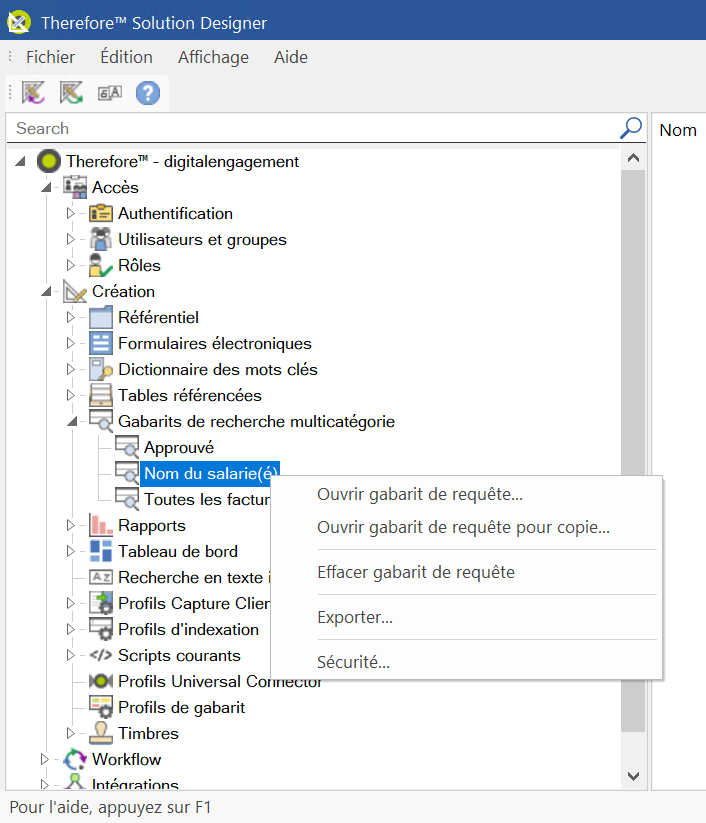Click the Tables référencées icon

101,395
